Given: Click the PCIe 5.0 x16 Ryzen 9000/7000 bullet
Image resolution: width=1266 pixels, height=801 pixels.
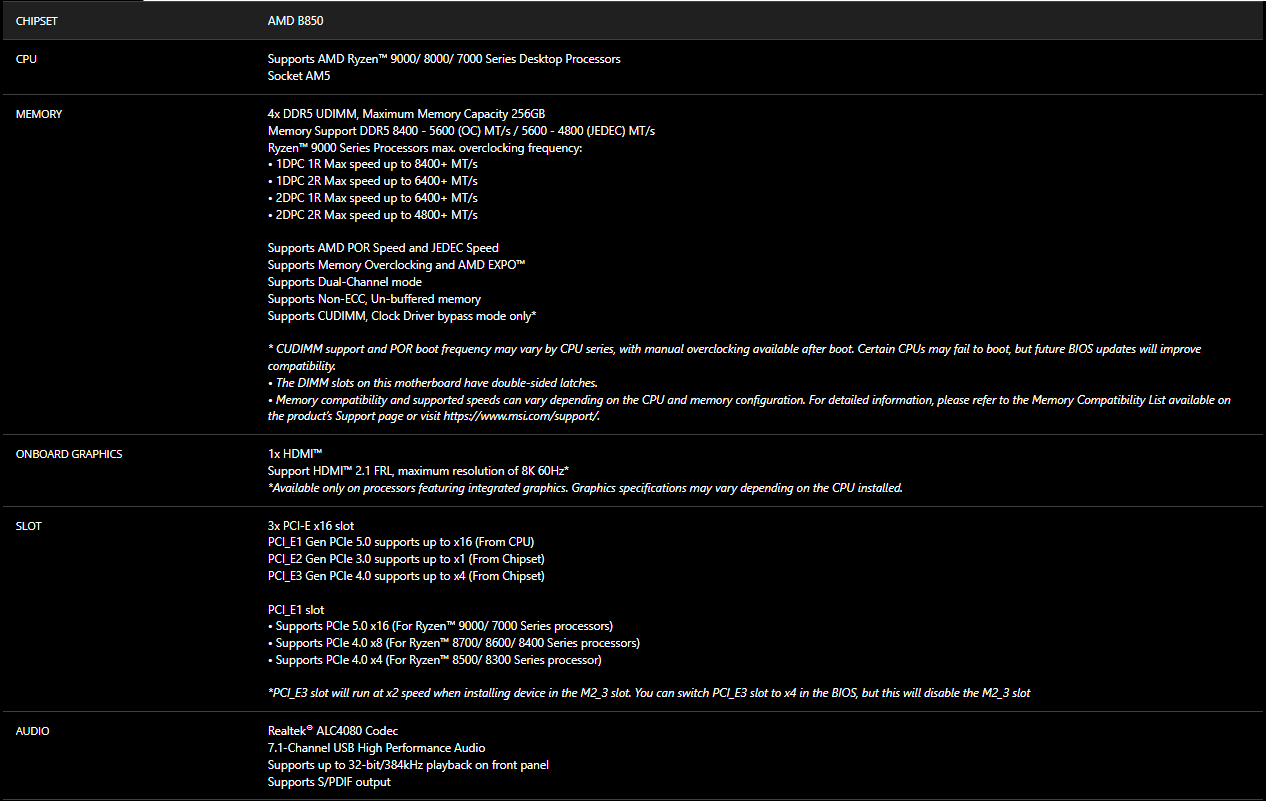Looking at the screenshot, I should (x=440, y=626).
